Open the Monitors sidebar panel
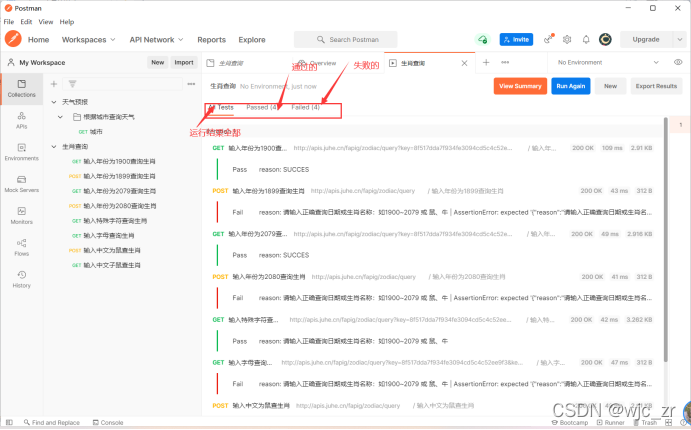 (x=21, y=216)
